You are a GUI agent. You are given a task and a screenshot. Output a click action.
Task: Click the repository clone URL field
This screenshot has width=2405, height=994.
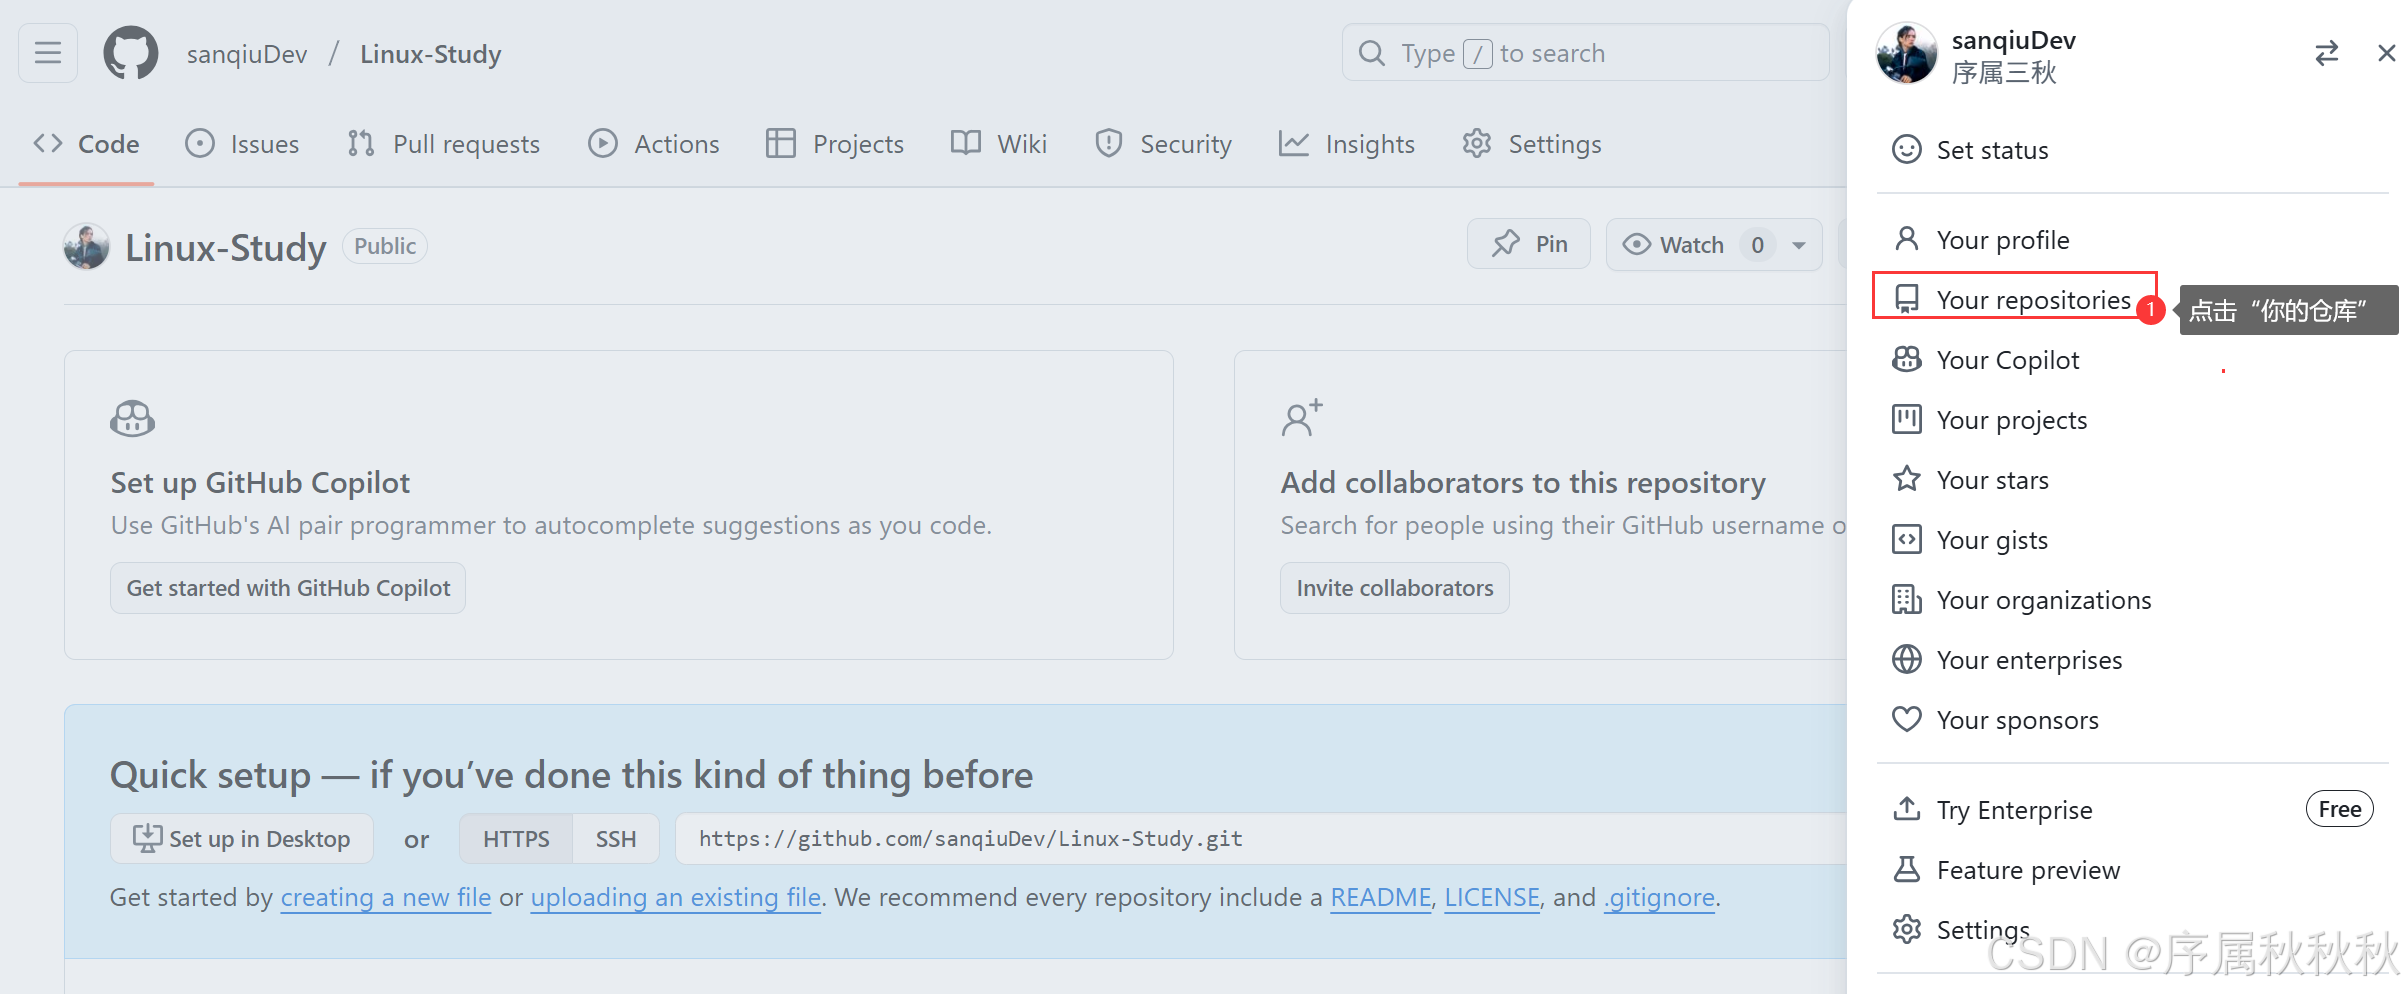pyautogui.click(x=1260, y=838)
